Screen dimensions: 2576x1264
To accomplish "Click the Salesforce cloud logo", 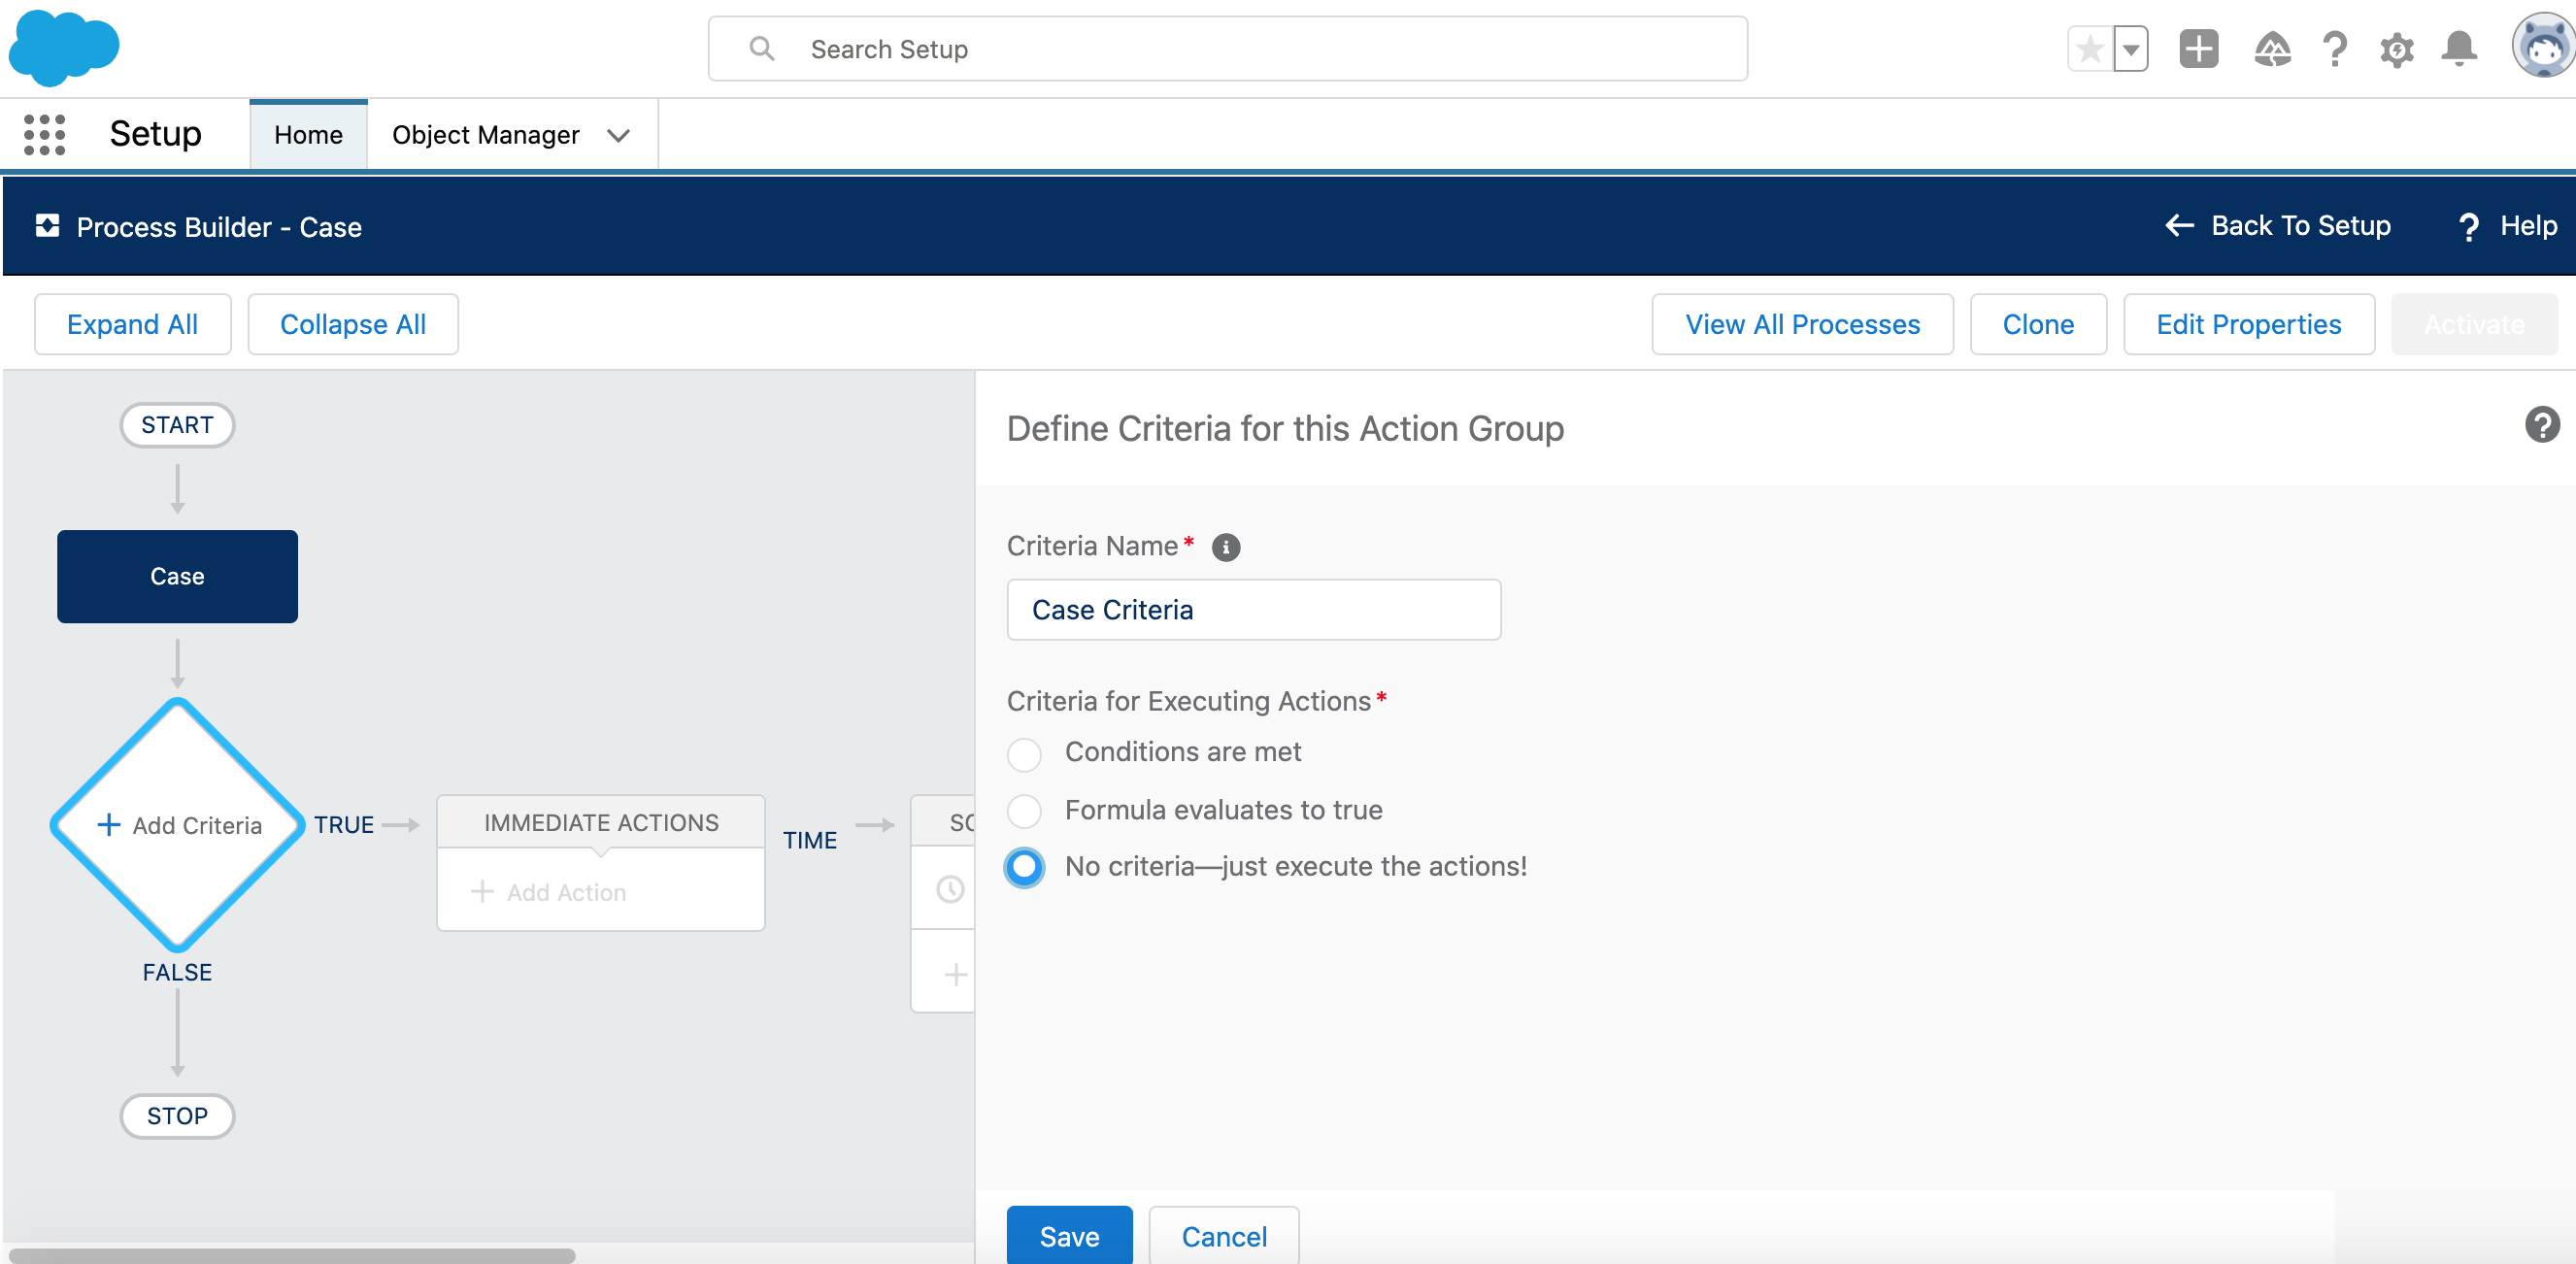I will point(64,47).
